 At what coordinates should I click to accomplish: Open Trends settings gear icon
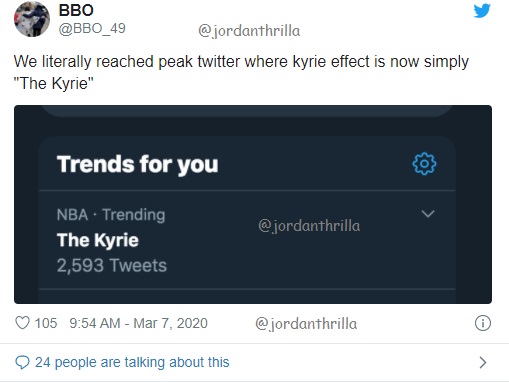coord(424,164)
